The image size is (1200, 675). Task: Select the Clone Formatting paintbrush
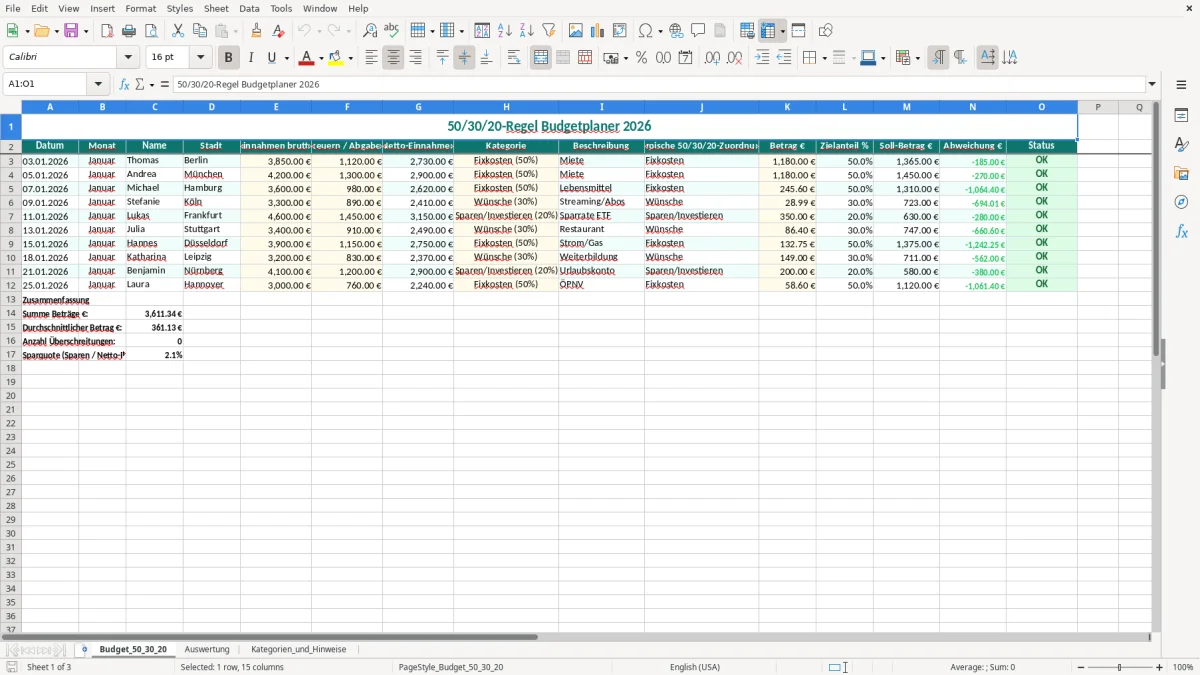[257, 31]
